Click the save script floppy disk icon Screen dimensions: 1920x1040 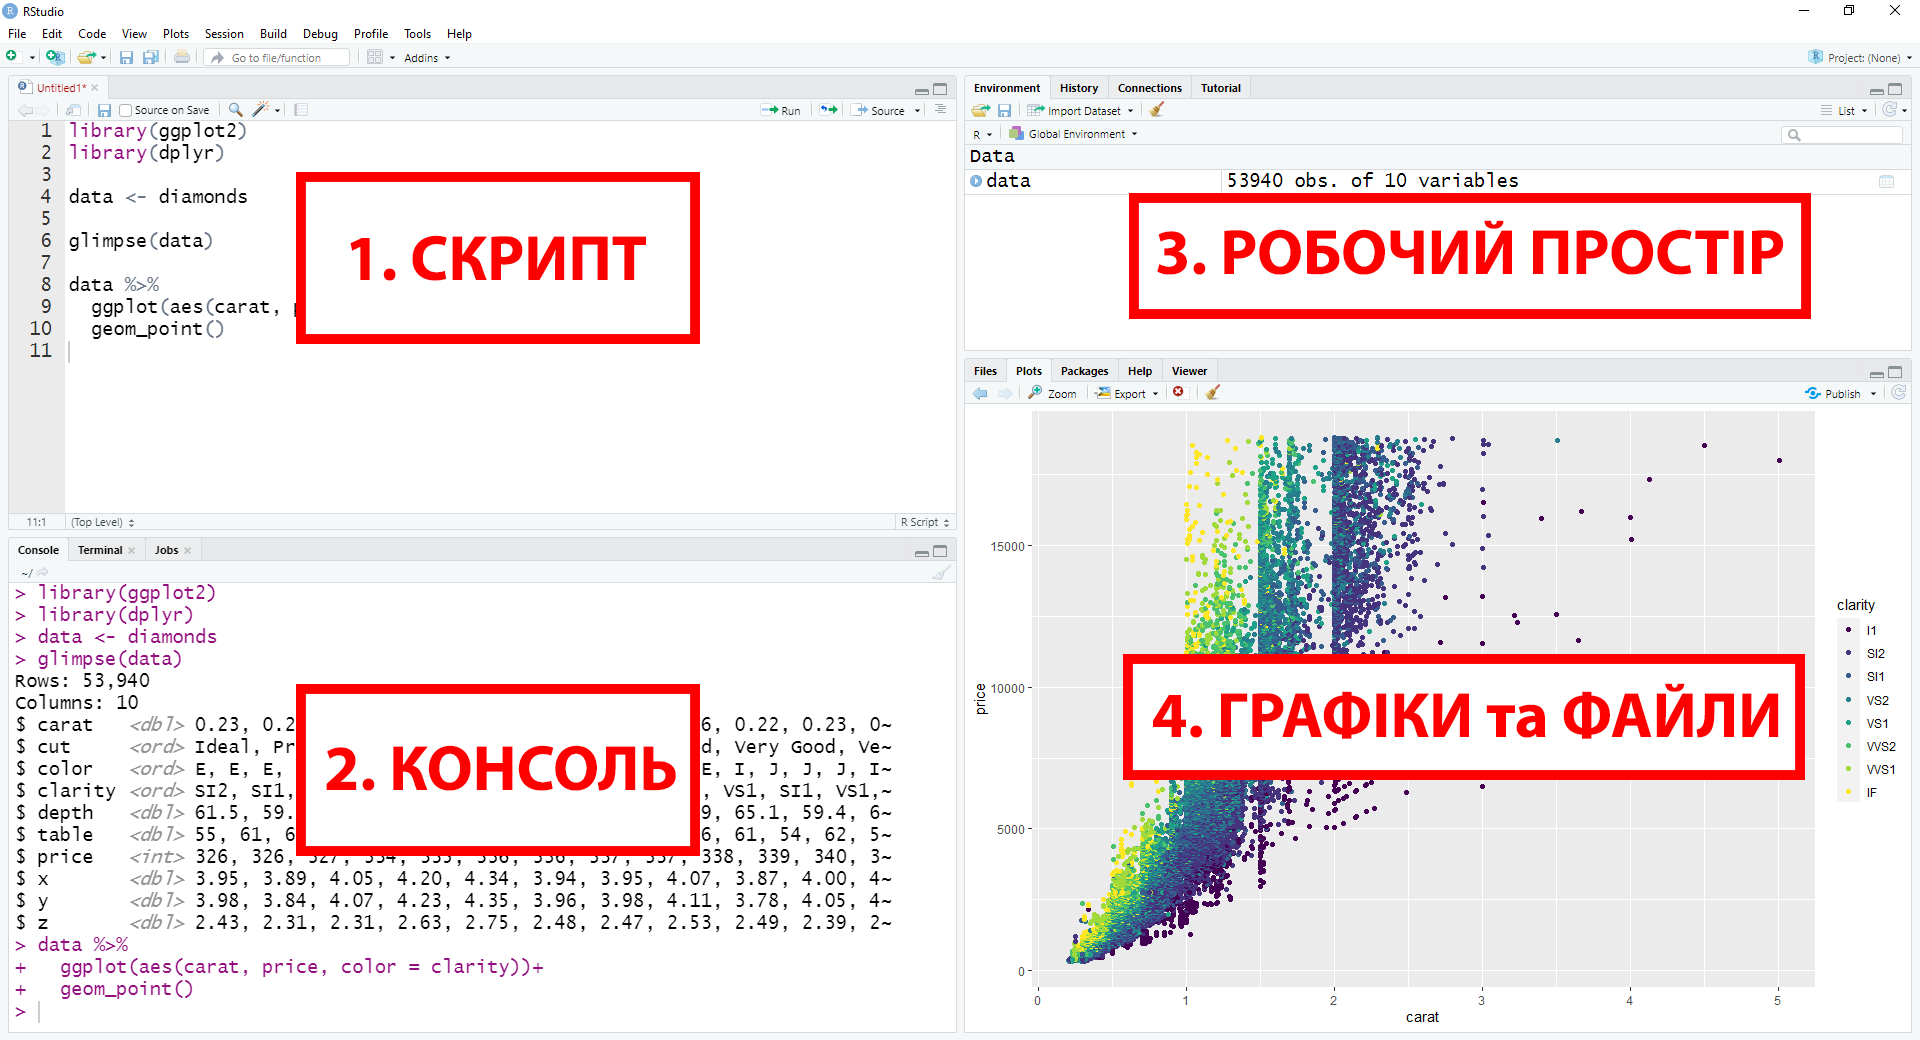(x=104, y=110)
